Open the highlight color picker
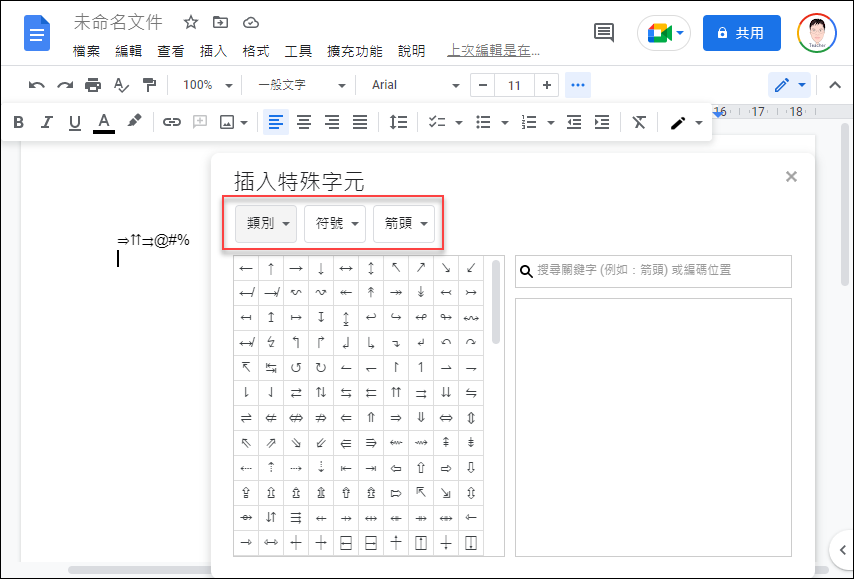This screenshot has height=579, width=854. click(x=134, y=121)
